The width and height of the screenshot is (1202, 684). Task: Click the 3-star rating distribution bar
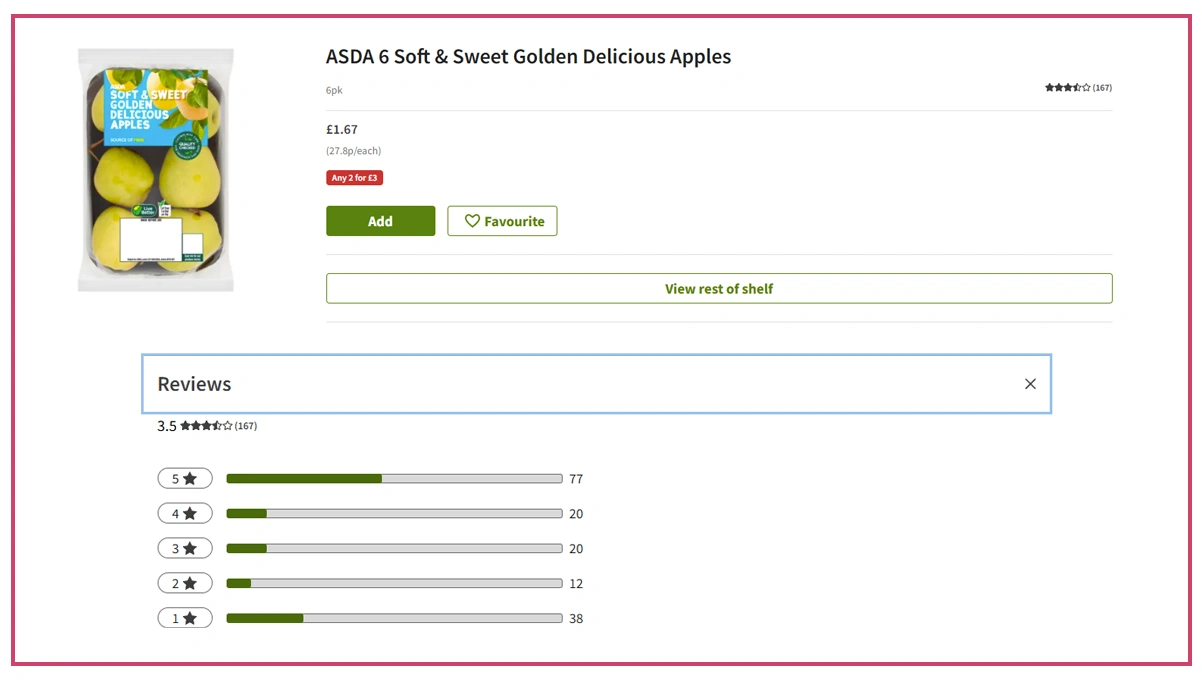click(394, 549)
